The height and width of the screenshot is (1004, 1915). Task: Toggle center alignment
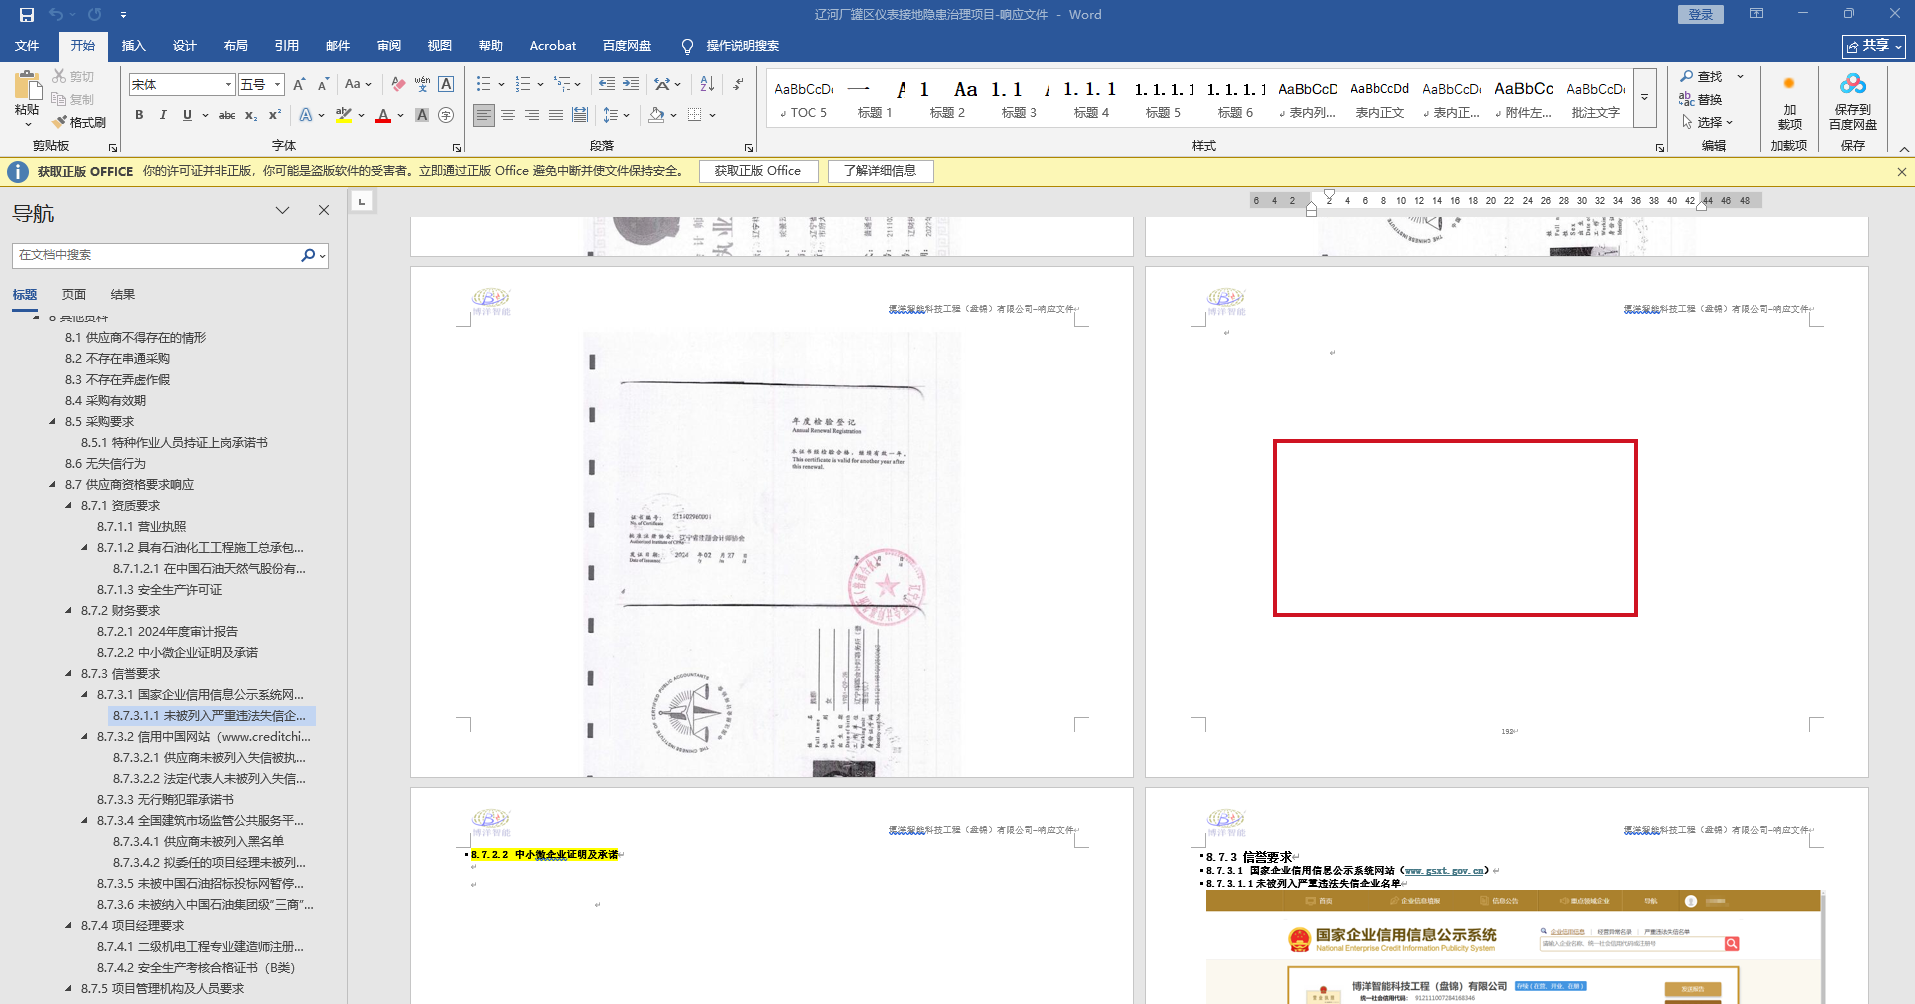pyautogui.click(x=508, y=115)
